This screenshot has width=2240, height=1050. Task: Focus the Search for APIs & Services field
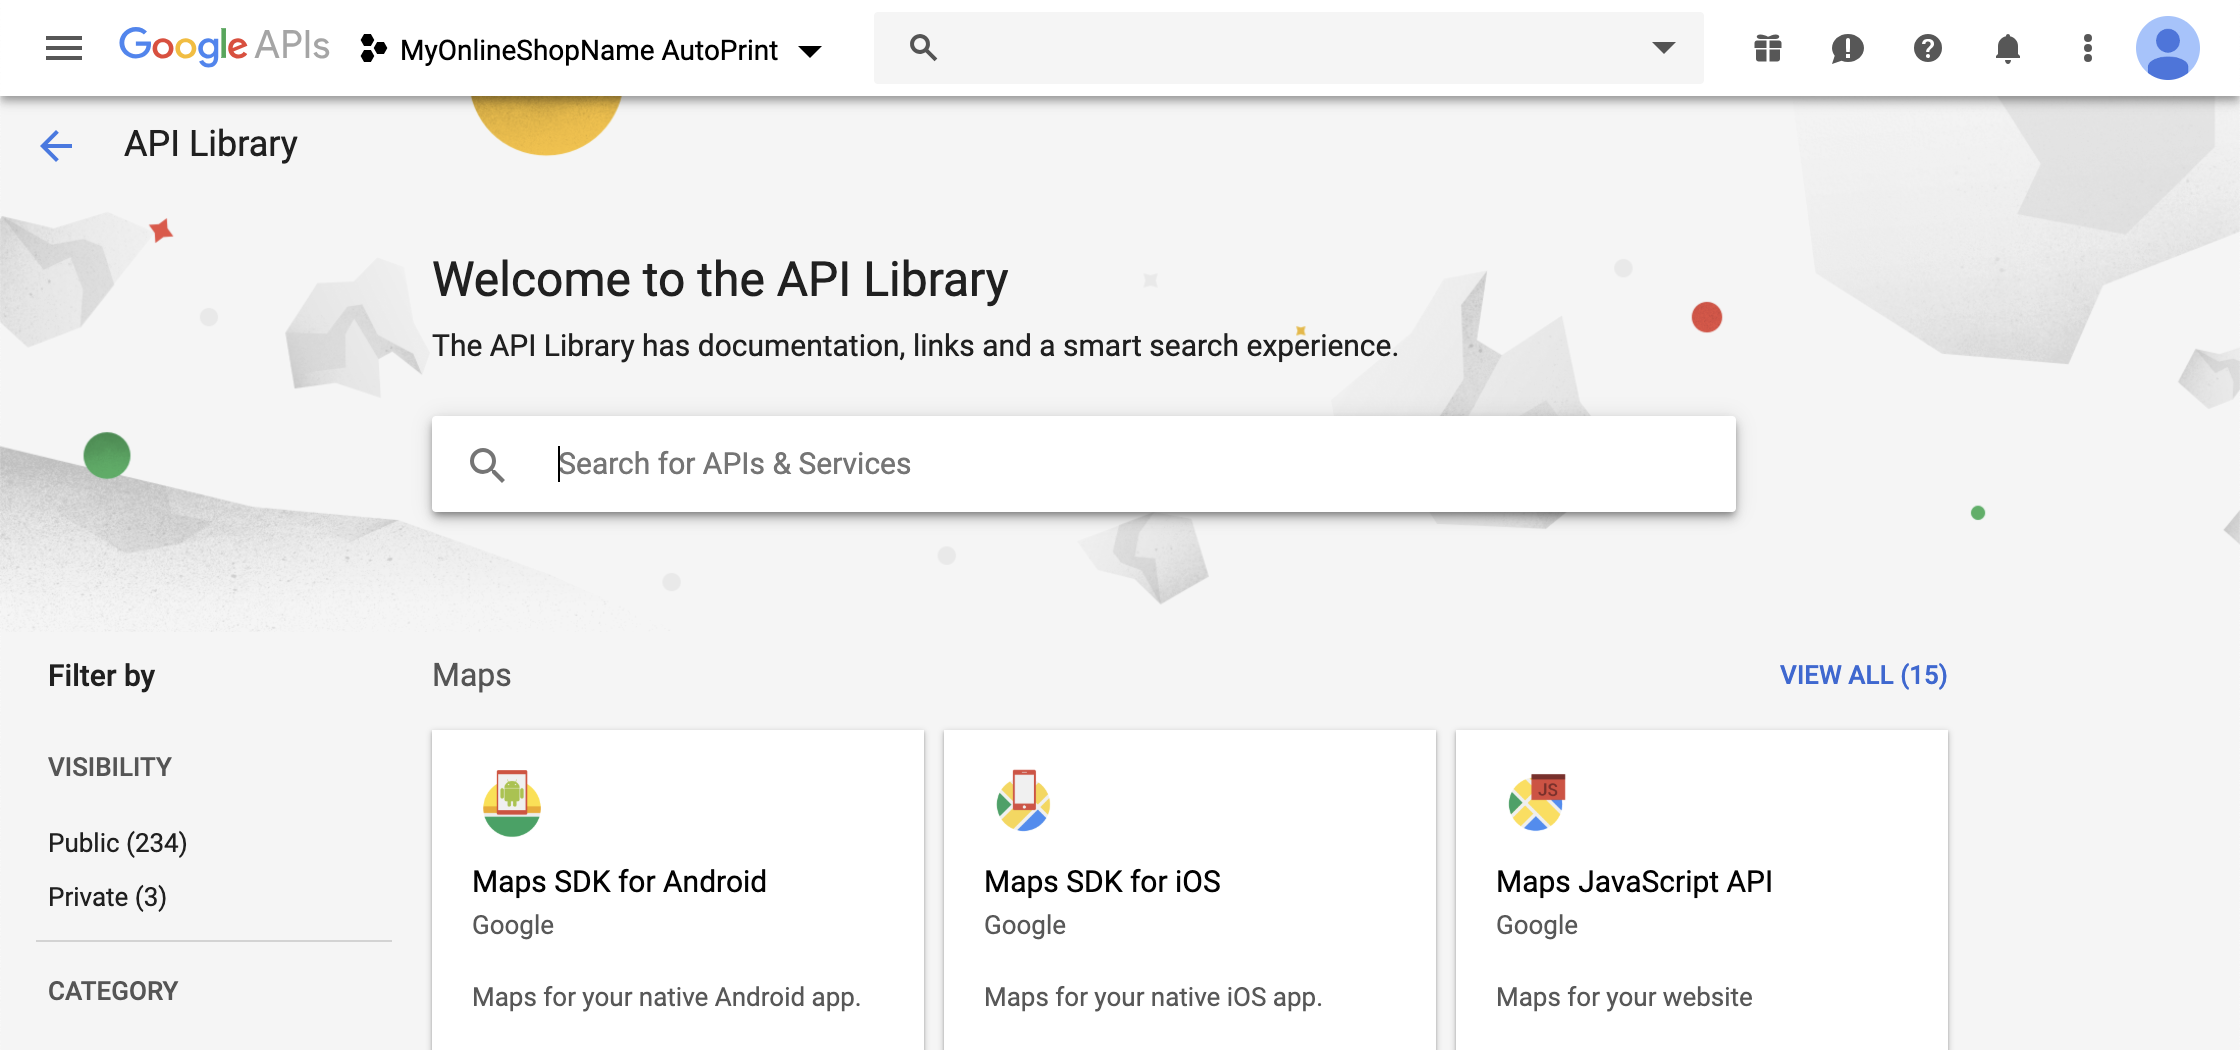click(1084, 464)
